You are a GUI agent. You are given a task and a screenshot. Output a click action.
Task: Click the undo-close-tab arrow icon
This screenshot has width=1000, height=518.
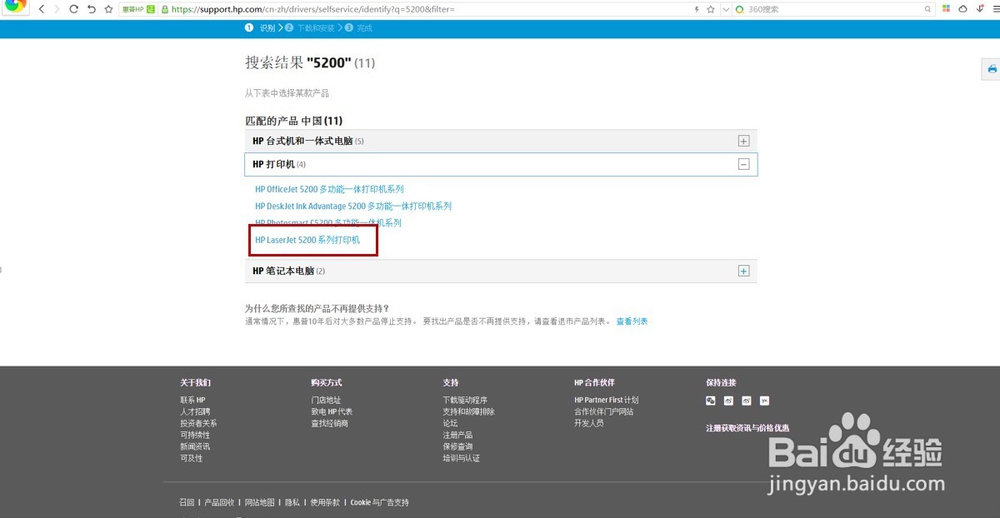click(x=92, y=10)
